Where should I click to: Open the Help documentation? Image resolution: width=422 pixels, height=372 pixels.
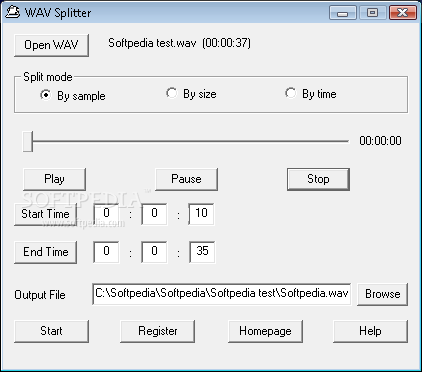(x=370, y=331)
